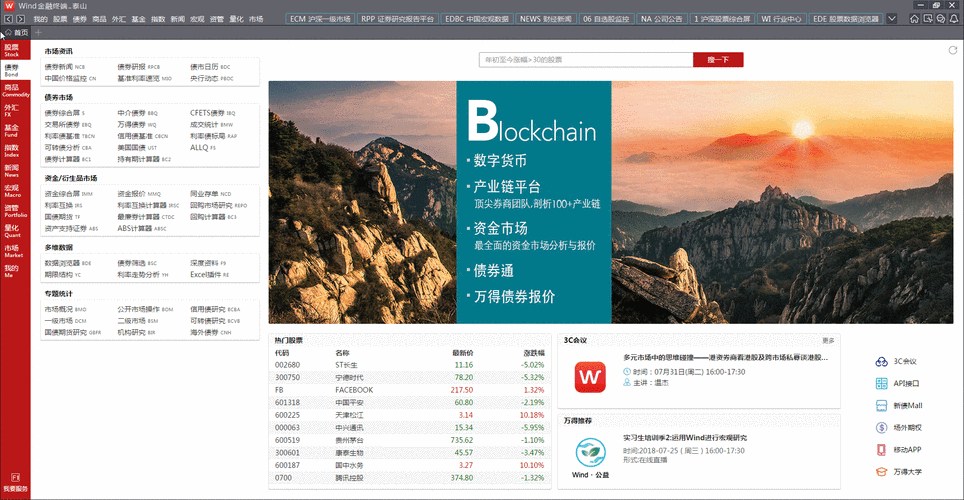964x500 pixels.
Task: Select 量化 Quant in left sidebar
Action: [15, 231]
